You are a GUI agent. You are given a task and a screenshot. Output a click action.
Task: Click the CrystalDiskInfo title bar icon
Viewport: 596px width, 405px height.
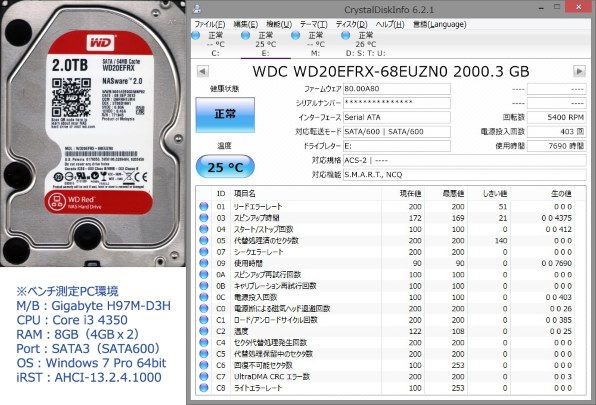pyautogui.click(x=197, y=8)
